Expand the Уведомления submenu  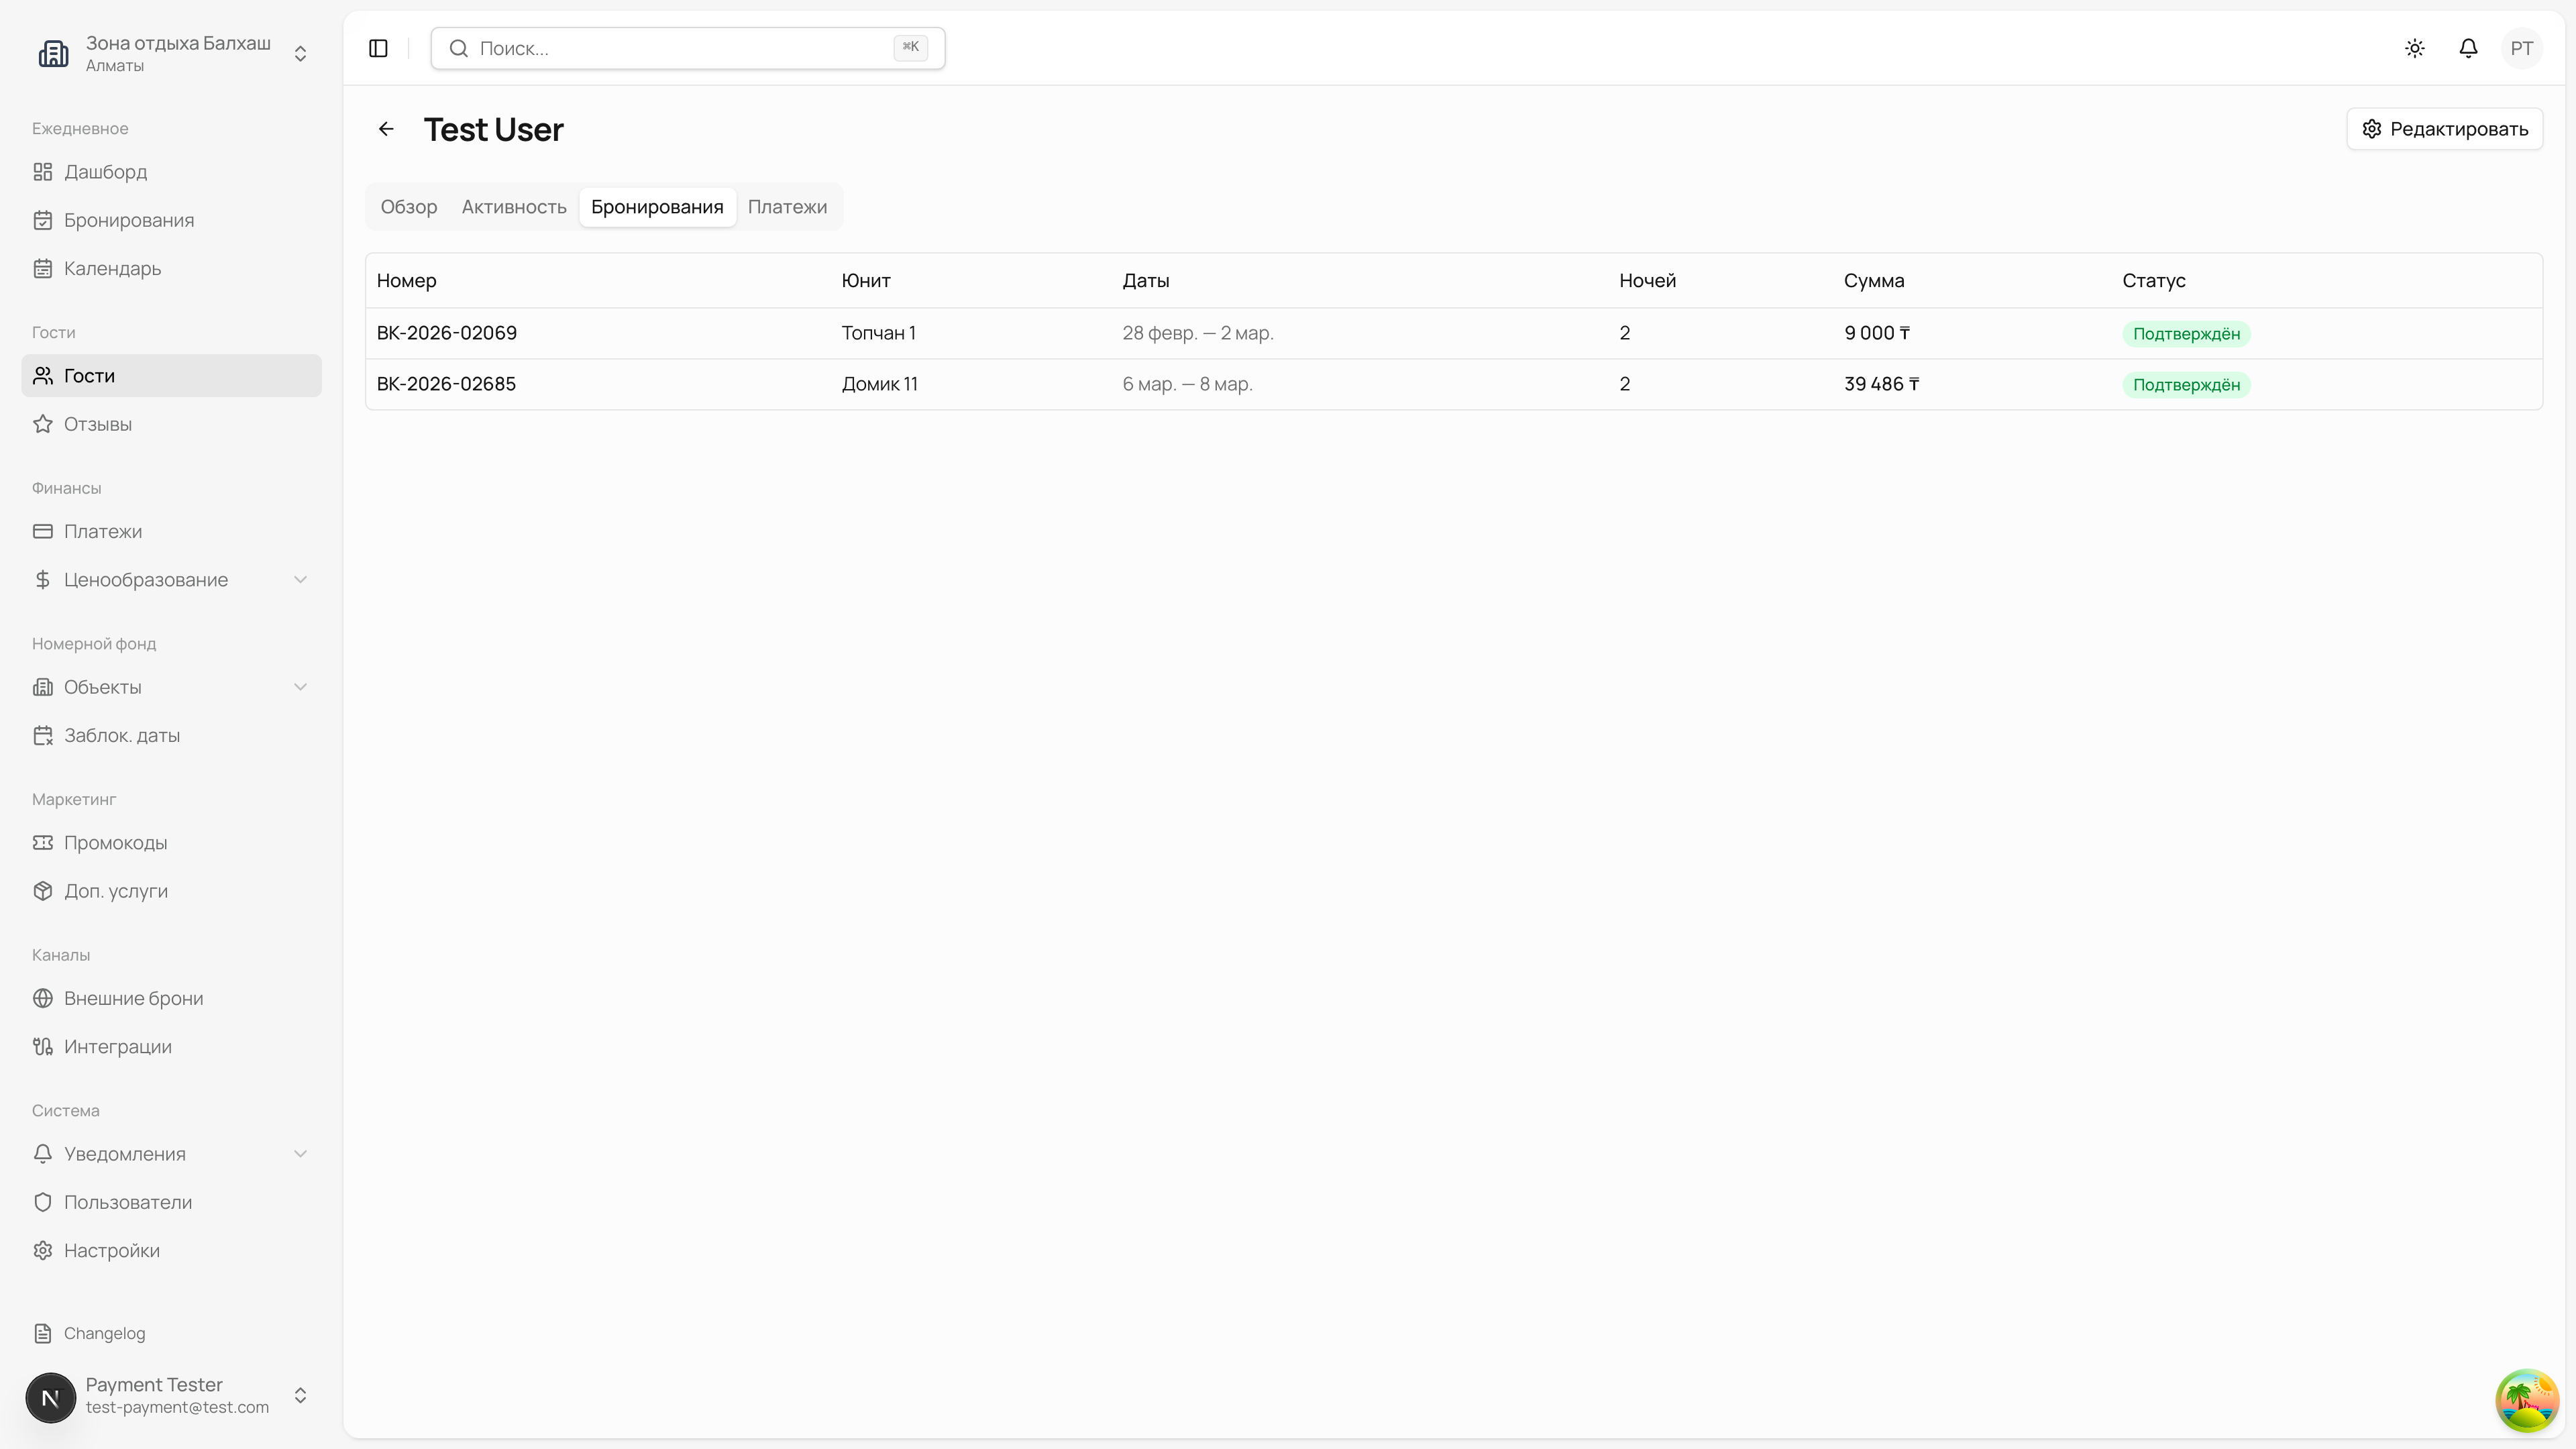click(300, 1154)
